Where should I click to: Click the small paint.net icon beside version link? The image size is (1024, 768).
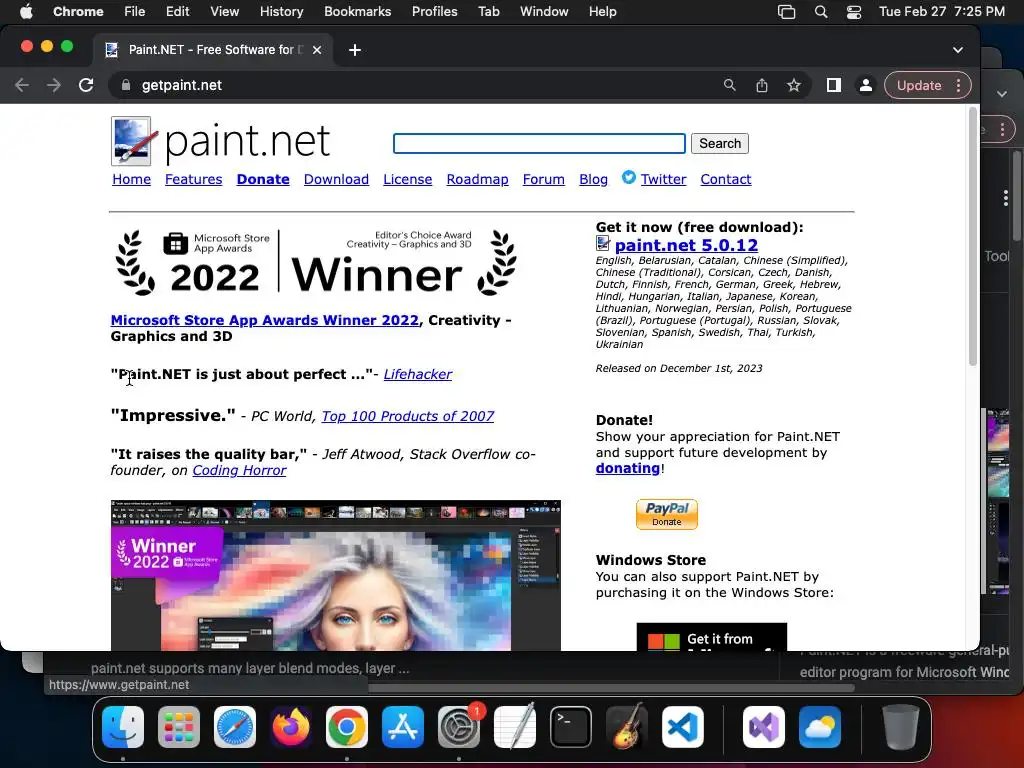603,244
